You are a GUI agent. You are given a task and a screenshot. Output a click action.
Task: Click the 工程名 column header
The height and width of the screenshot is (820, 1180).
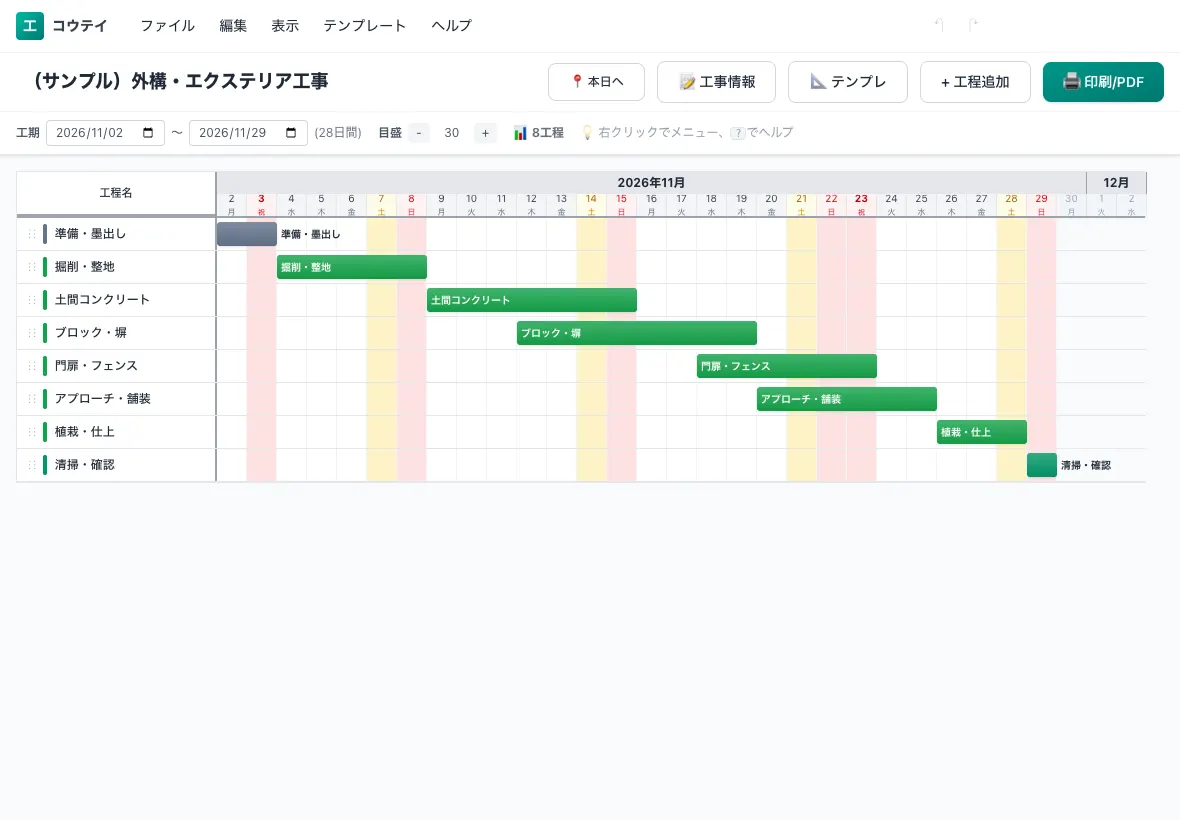pos(116,193)
